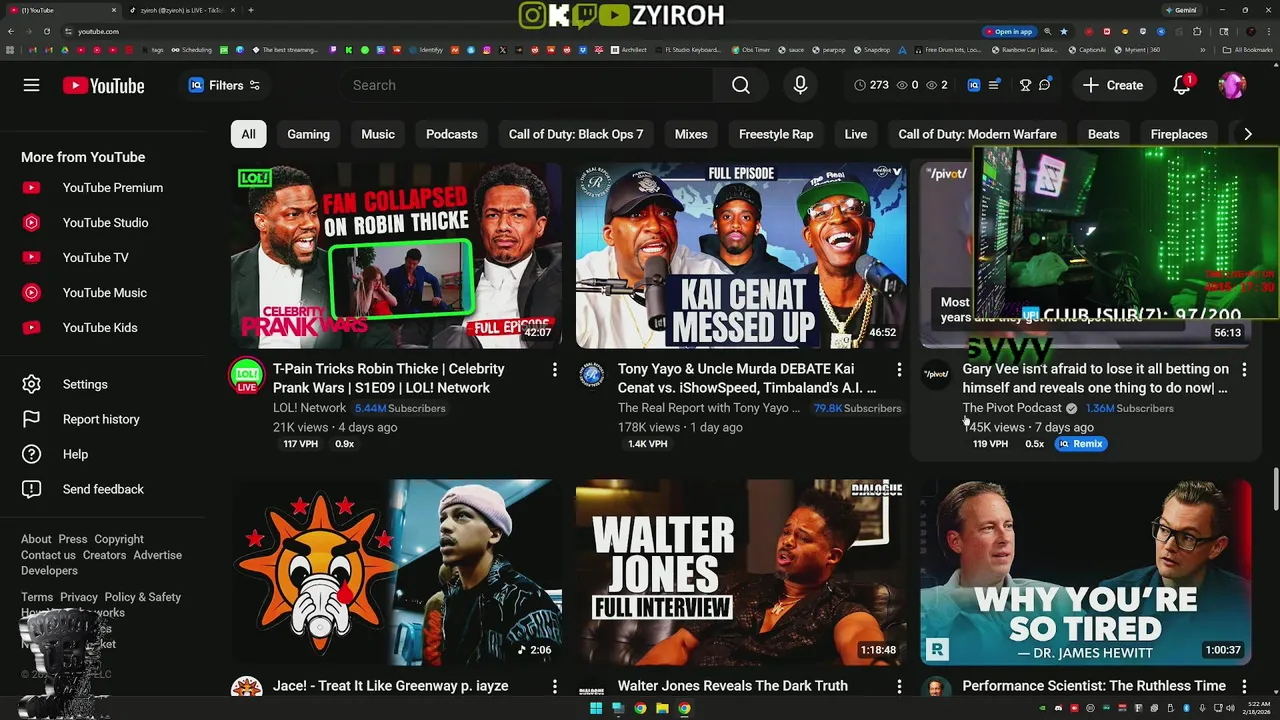Open the vidIQ list icon in header

pyautogui.click(x=994, y=85)
